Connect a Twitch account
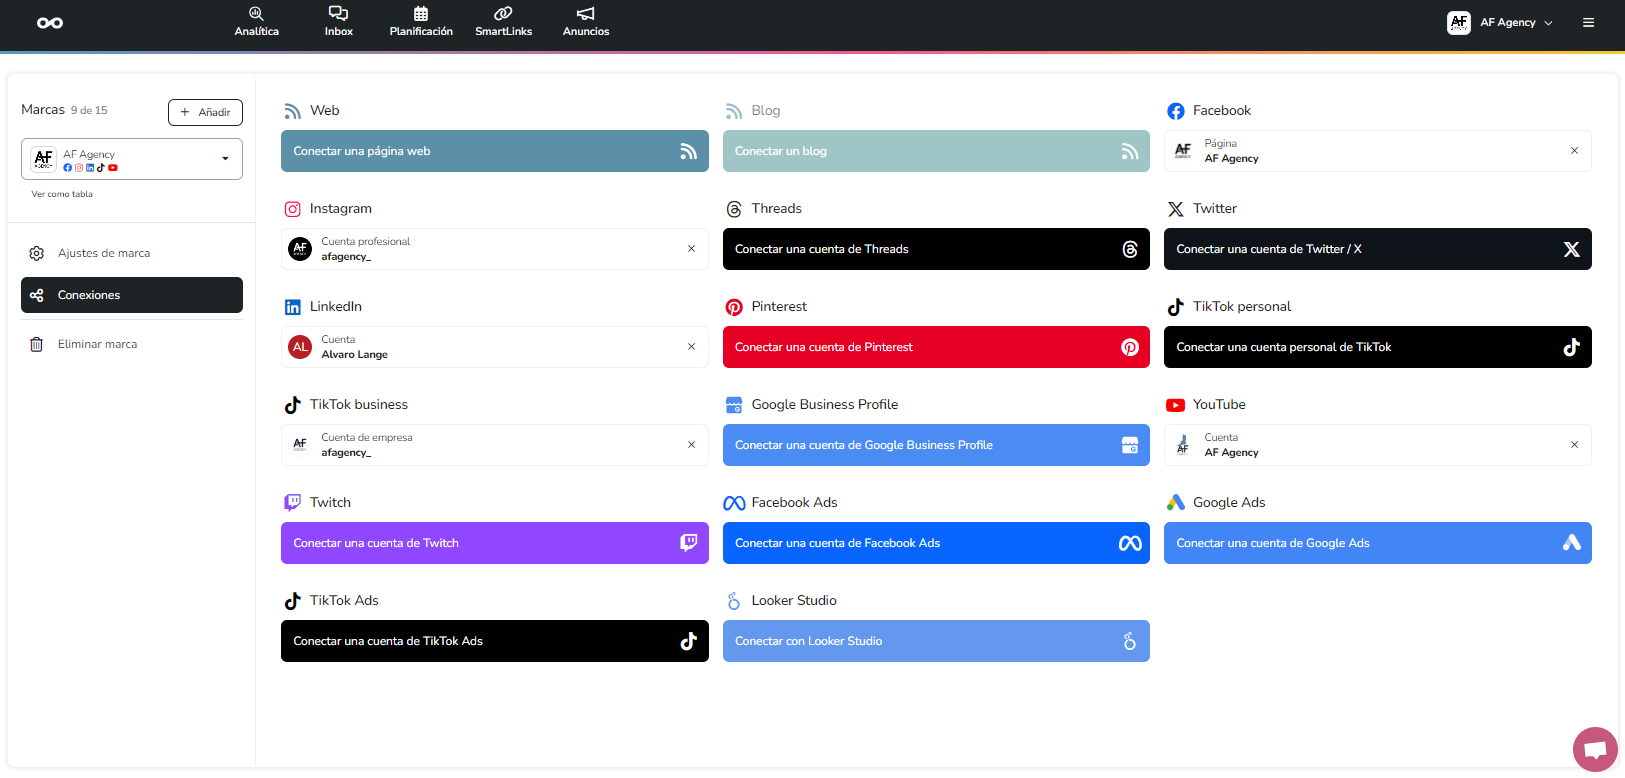The height and width of the screenshot is (778, 1625). (x=495, y=543)
